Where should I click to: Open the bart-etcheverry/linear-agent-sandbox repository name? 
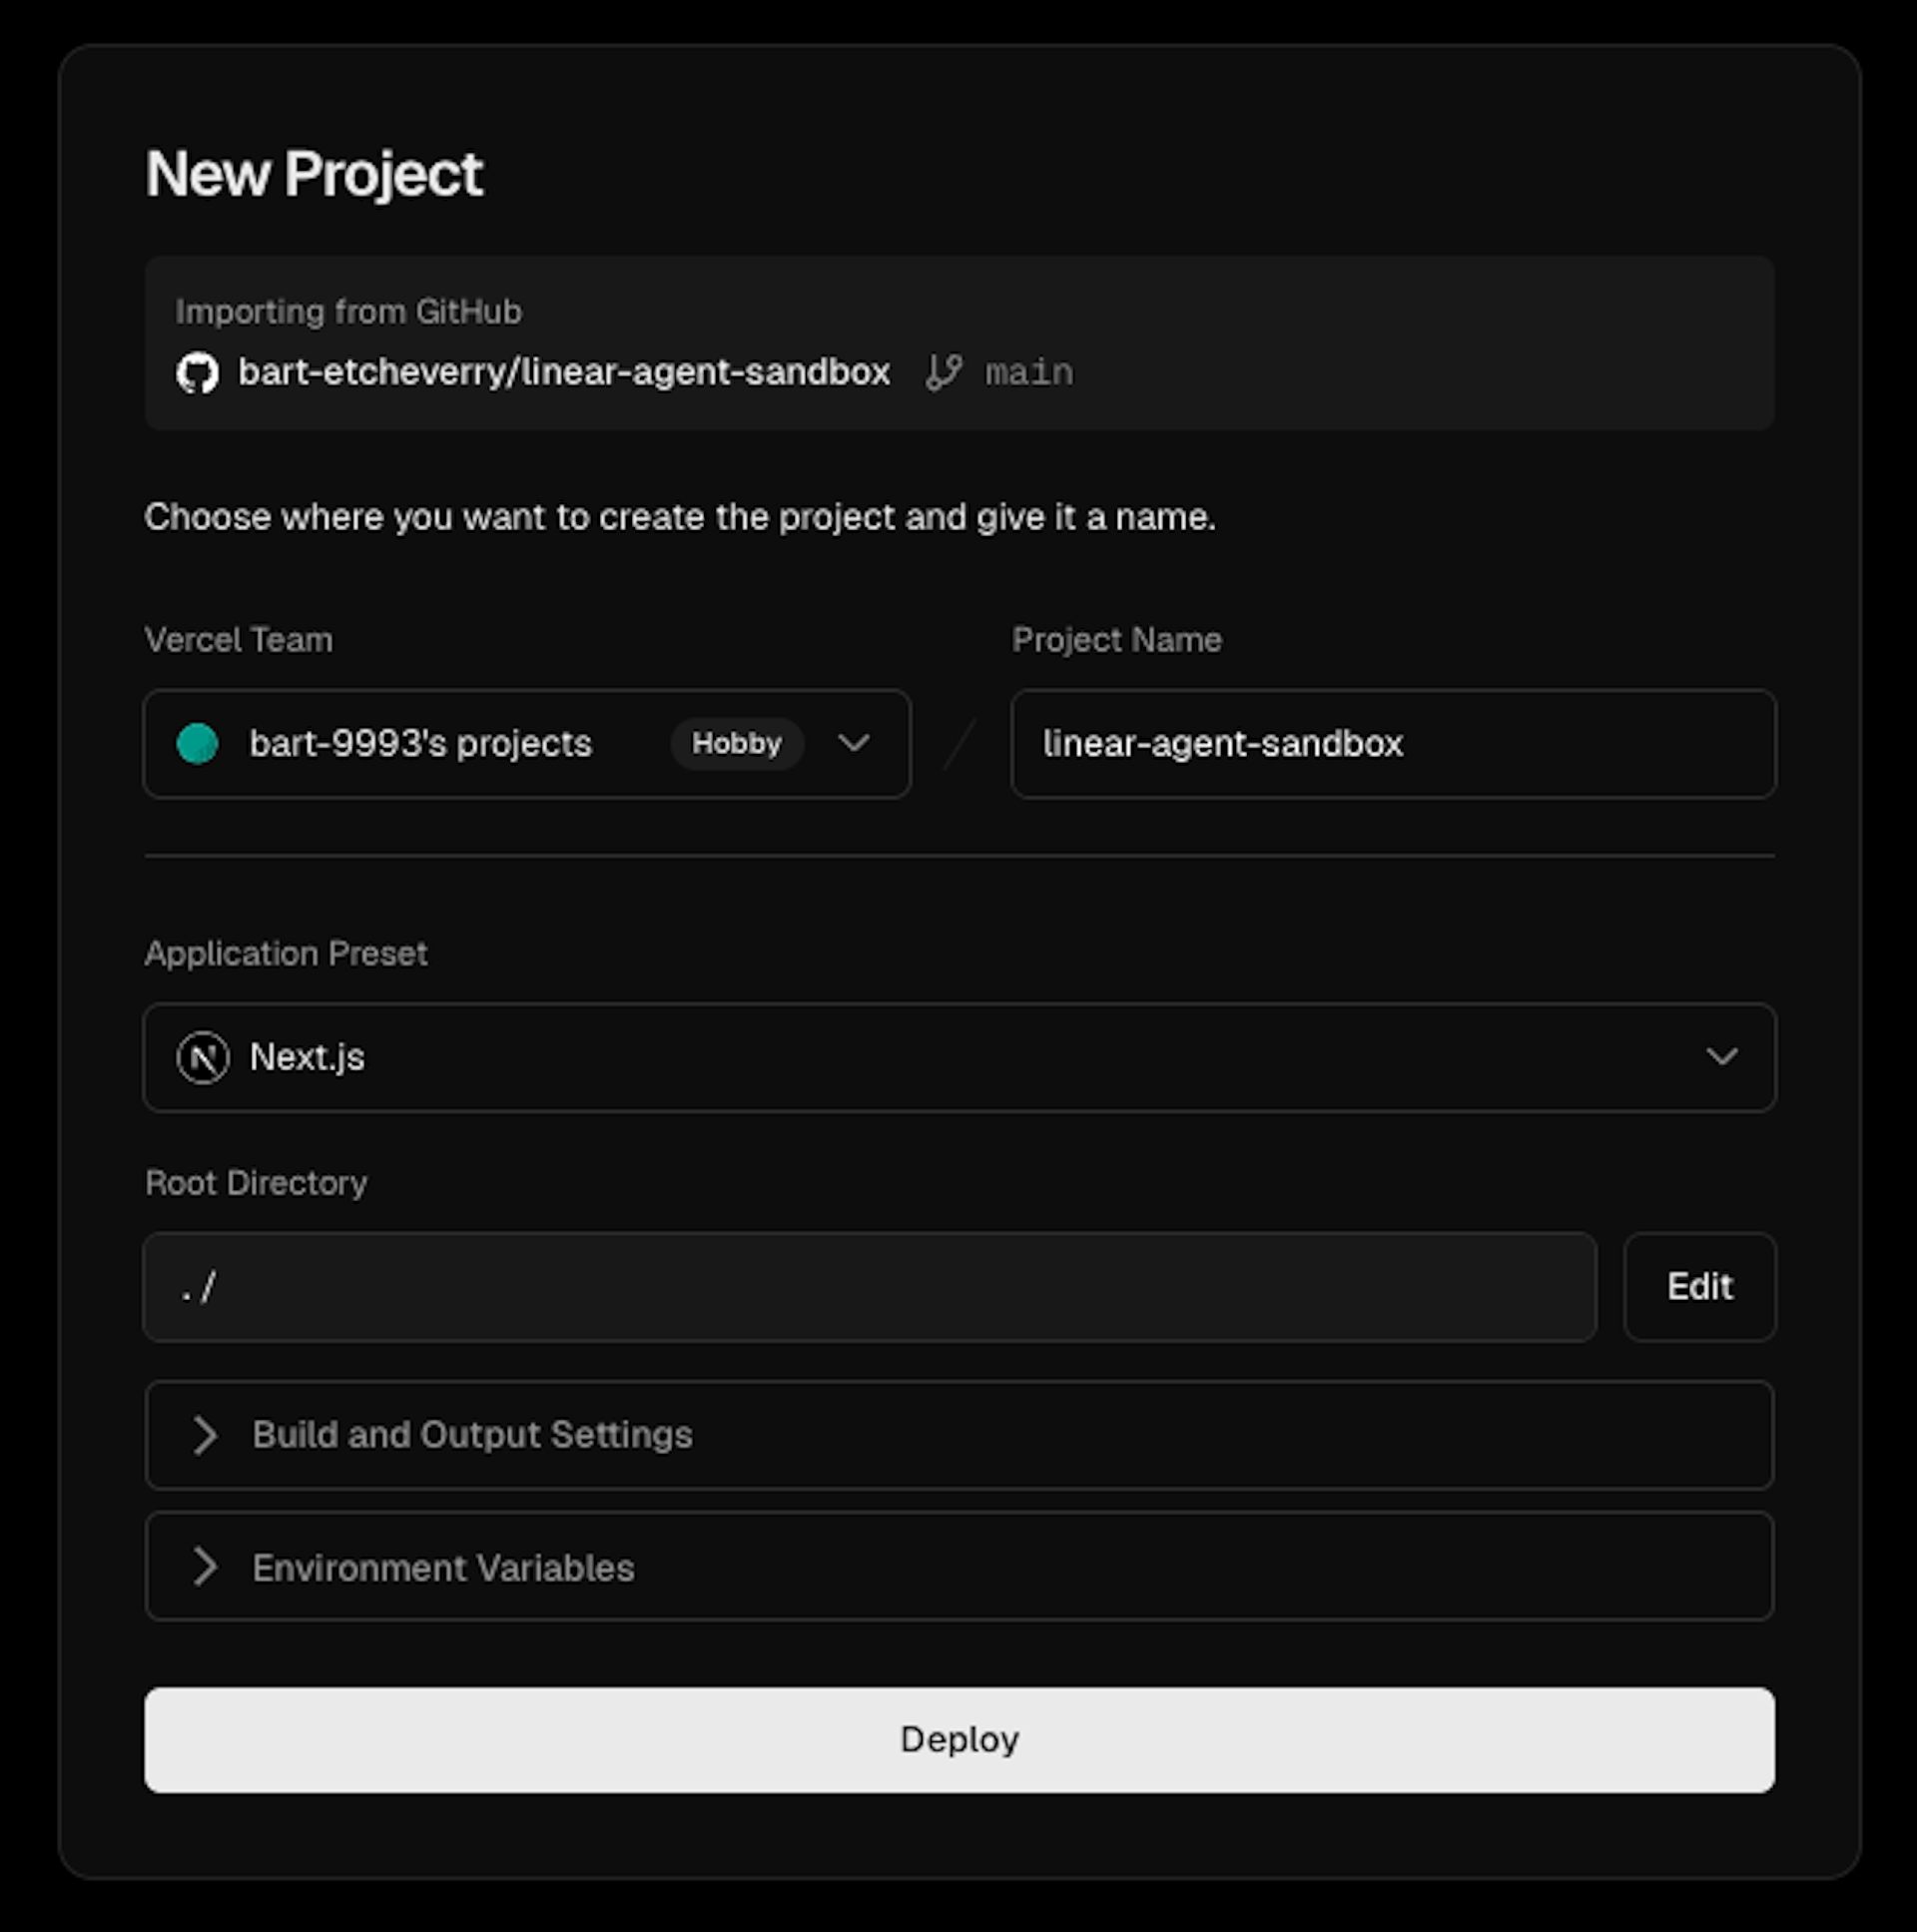coord(564,373)
